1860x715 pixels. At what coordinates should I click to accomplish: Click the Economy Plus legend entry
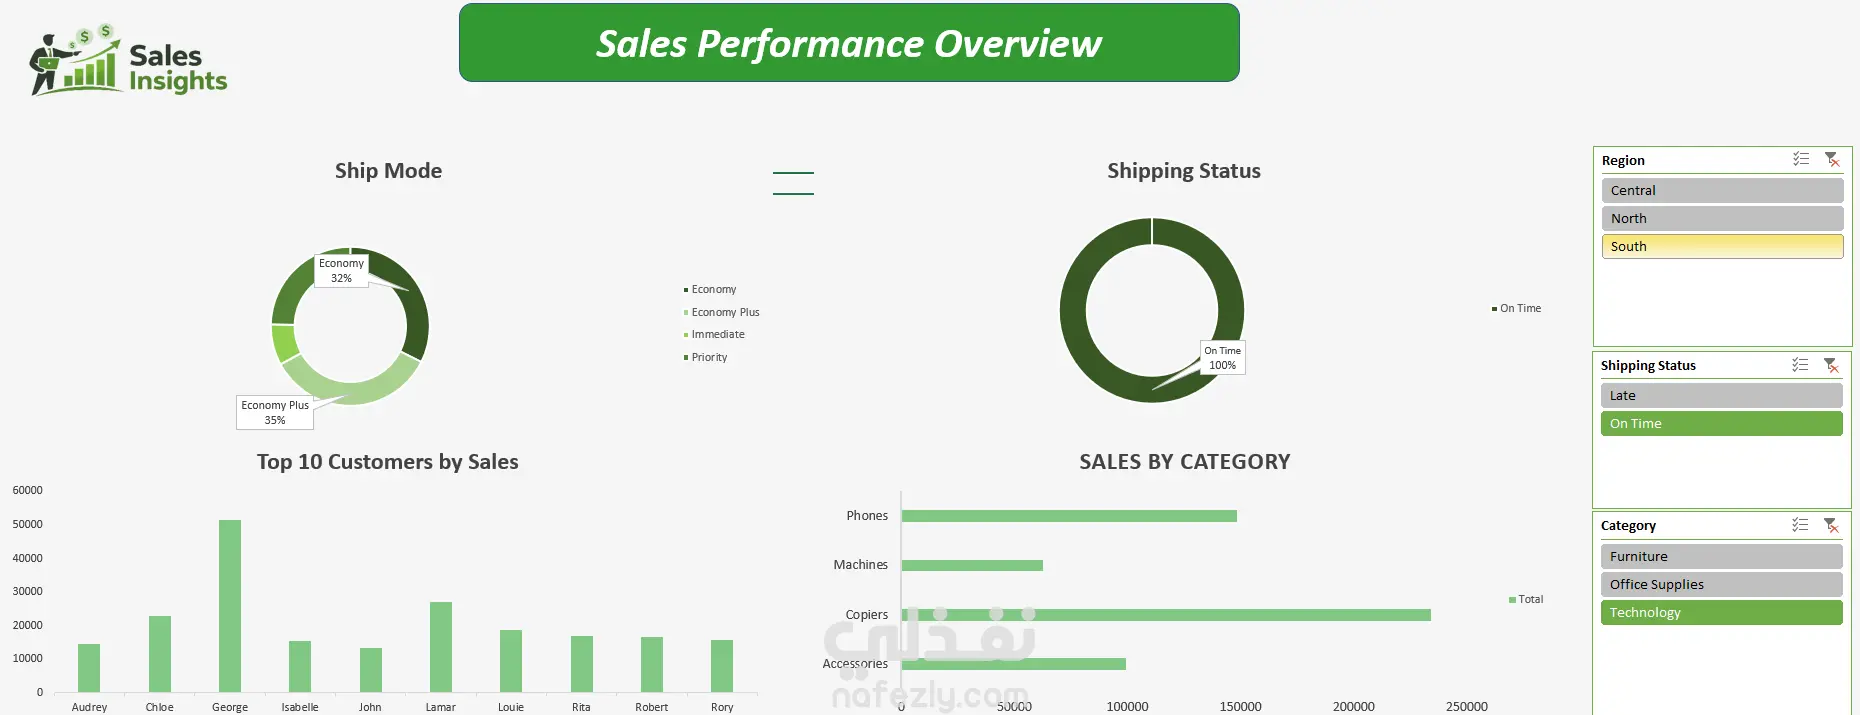[725, 312]
